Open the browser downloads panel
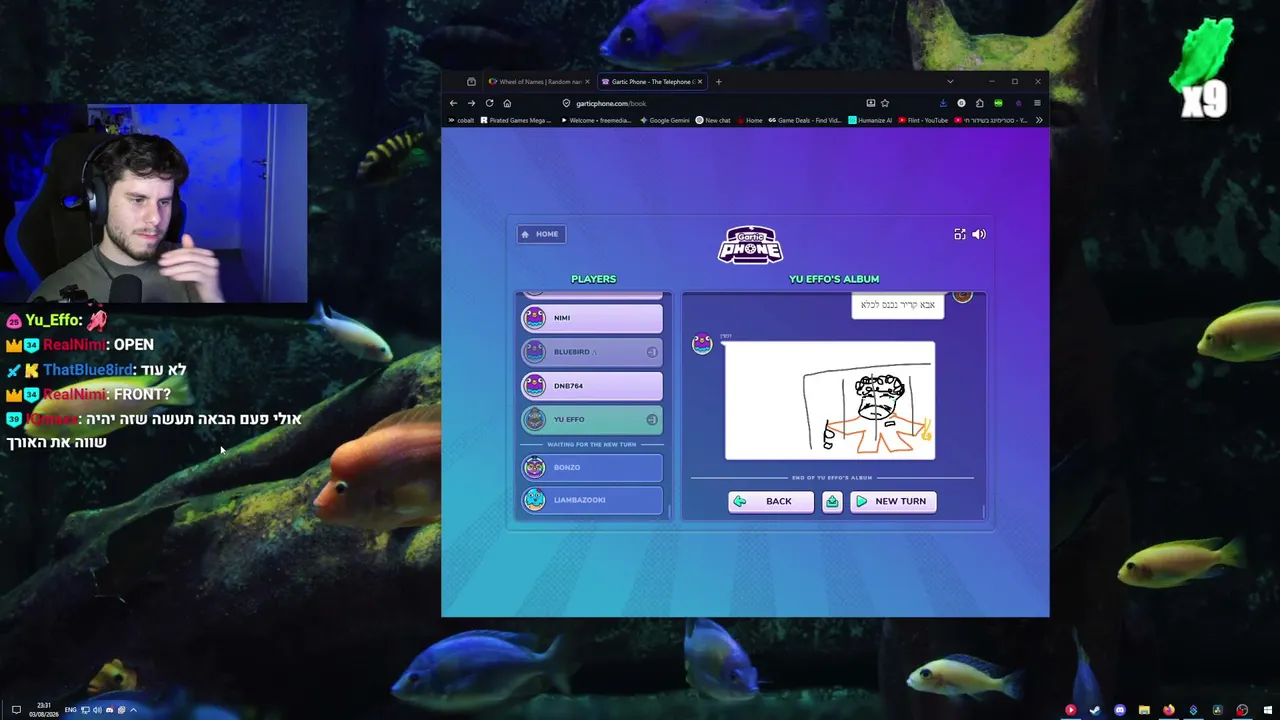Screen dimensions: 1280x720 pos(943,103)
